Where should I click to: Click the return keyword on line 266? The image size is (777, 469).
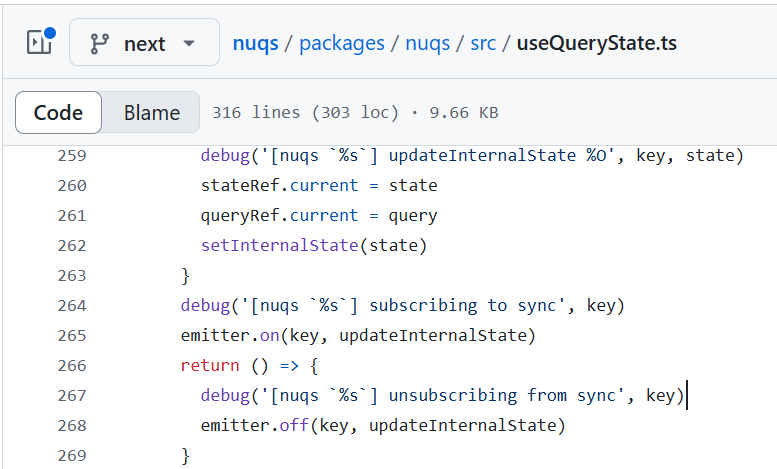[x=210, y=365]
